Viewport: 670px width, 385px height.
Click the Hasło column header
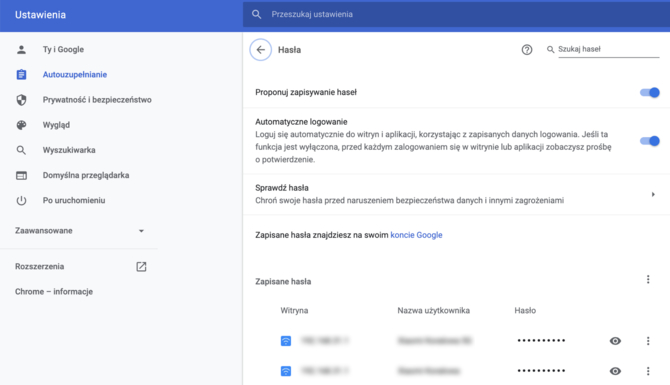[525, 311]
